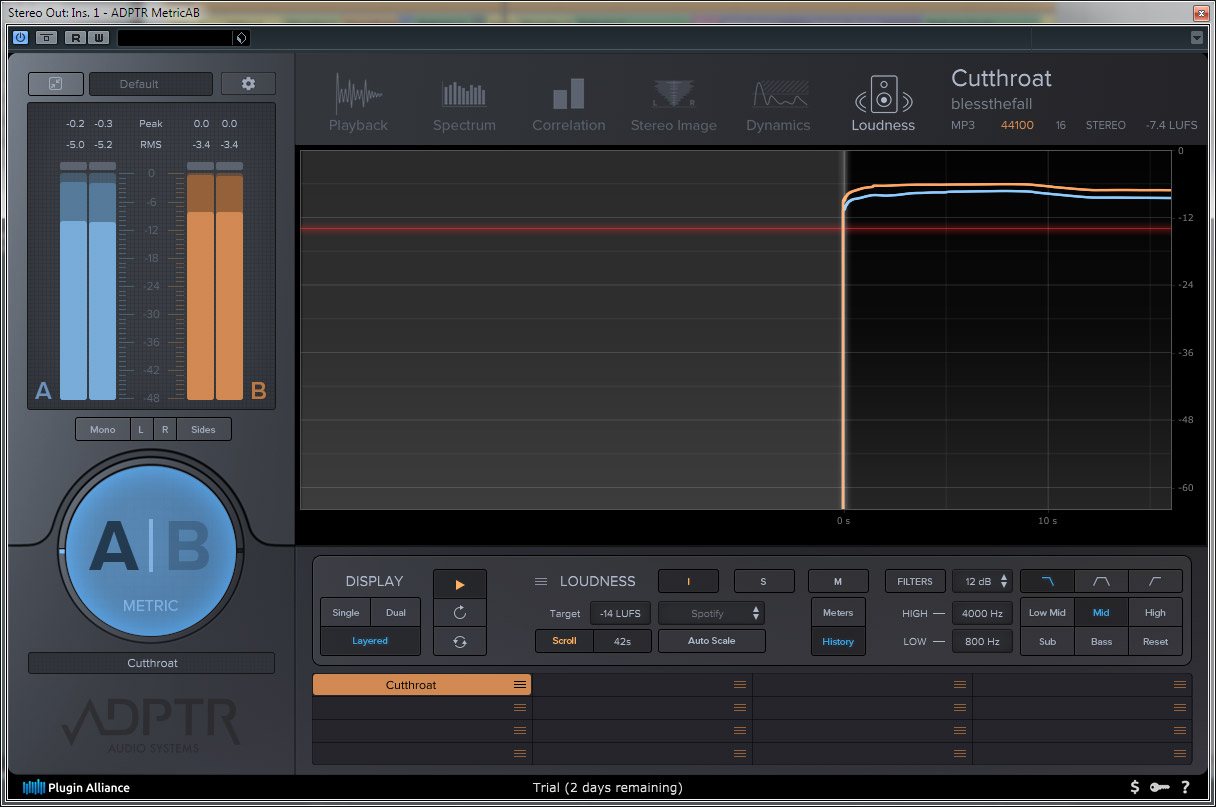Click the Read automation R button
This screenshot has width=1216, height=807.
tap(75, 38)
